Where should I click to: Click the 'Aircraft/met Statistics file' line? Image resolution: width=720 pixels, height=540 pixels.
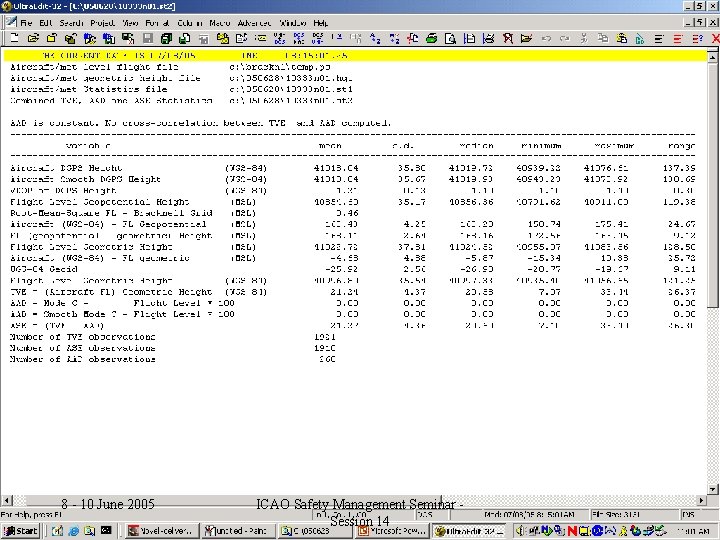181,90
